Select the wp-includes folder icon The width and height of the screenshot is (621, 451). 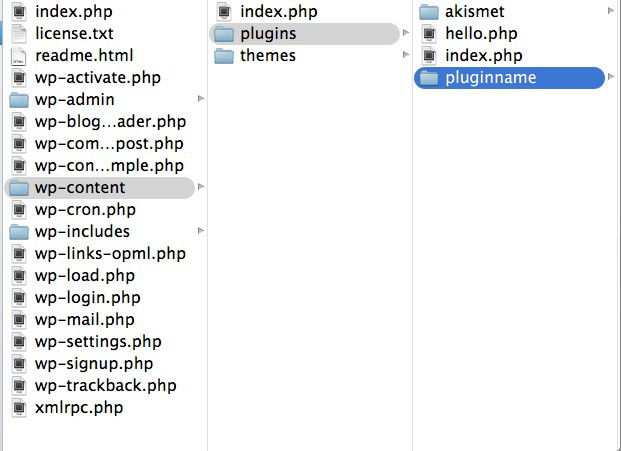[19, 232]
